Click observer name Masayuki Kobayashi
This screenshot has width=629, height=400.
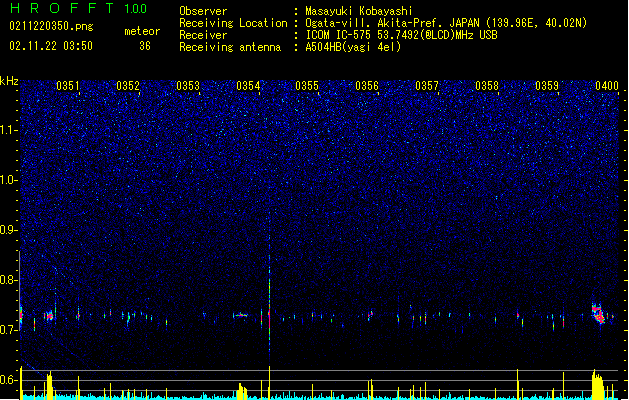point(359,11)
